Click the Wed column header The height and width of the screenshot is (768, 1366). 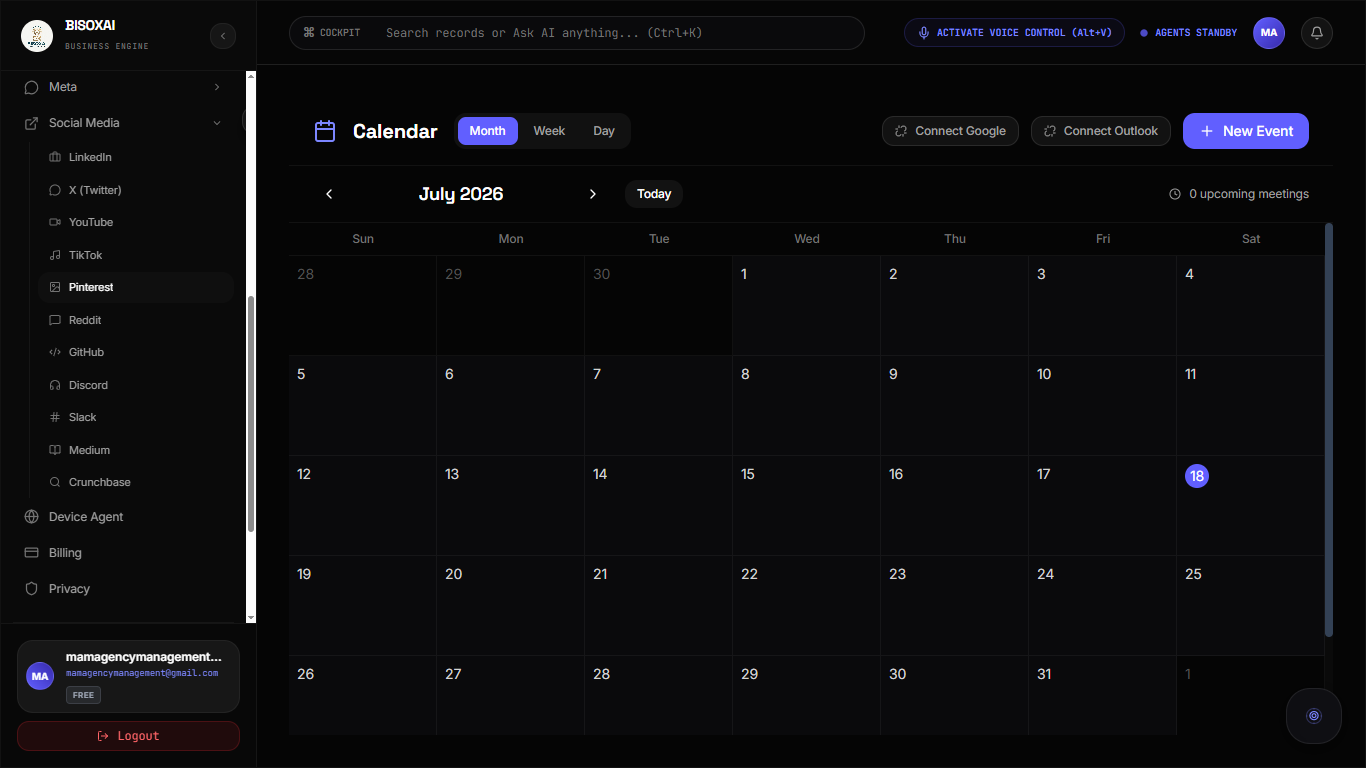coord(807,239)
